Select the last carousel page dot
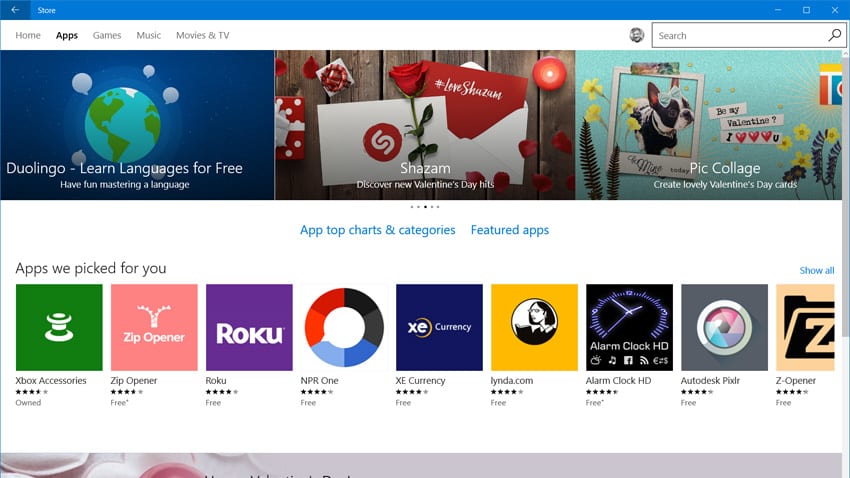 pos(438,206)
